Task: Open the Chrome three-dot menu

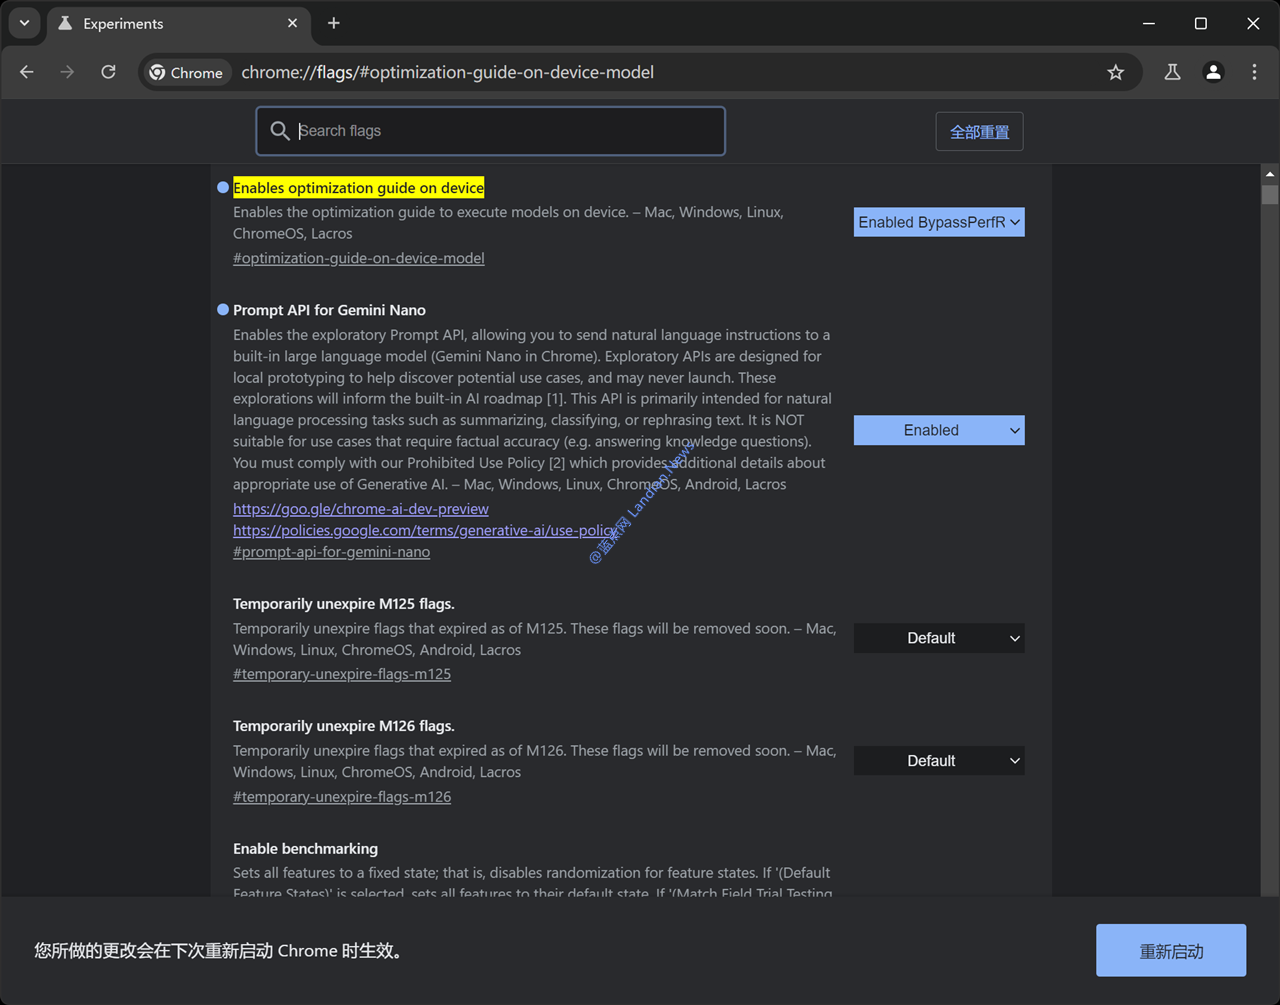Action: 1254,72
